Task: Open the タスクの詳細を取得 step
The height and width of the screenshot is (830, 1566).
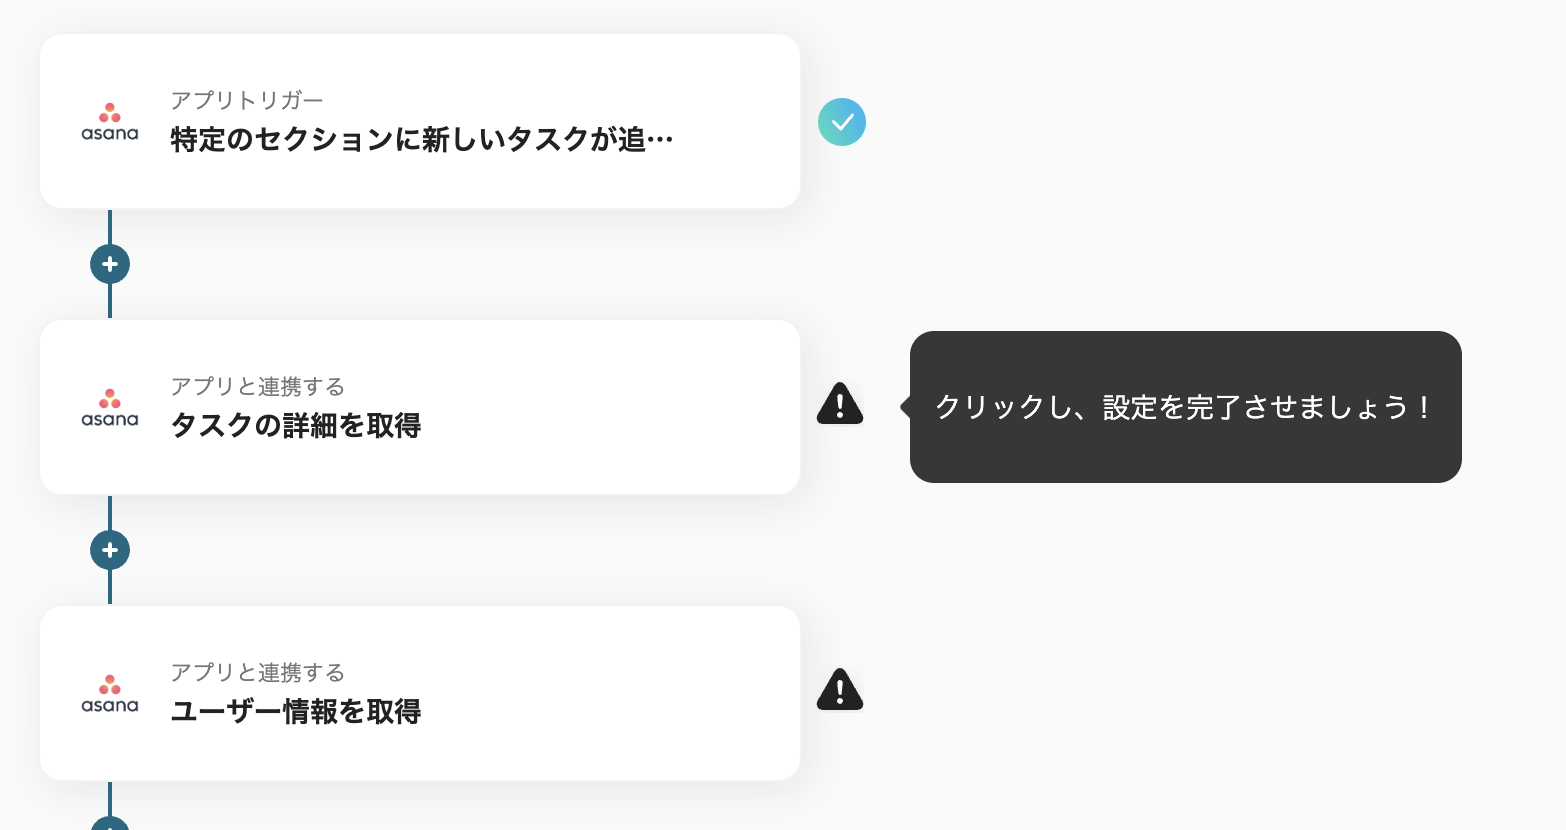Action: coord(296,426)
